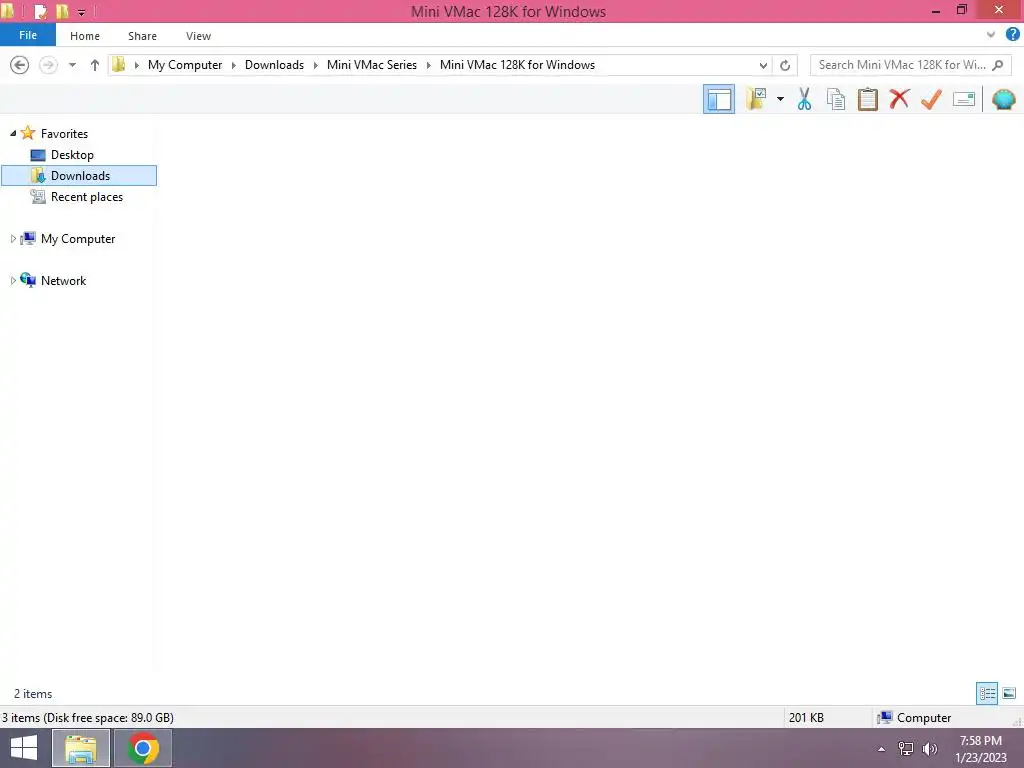
Task: Switch to details view in status bar
Action: 987,694
